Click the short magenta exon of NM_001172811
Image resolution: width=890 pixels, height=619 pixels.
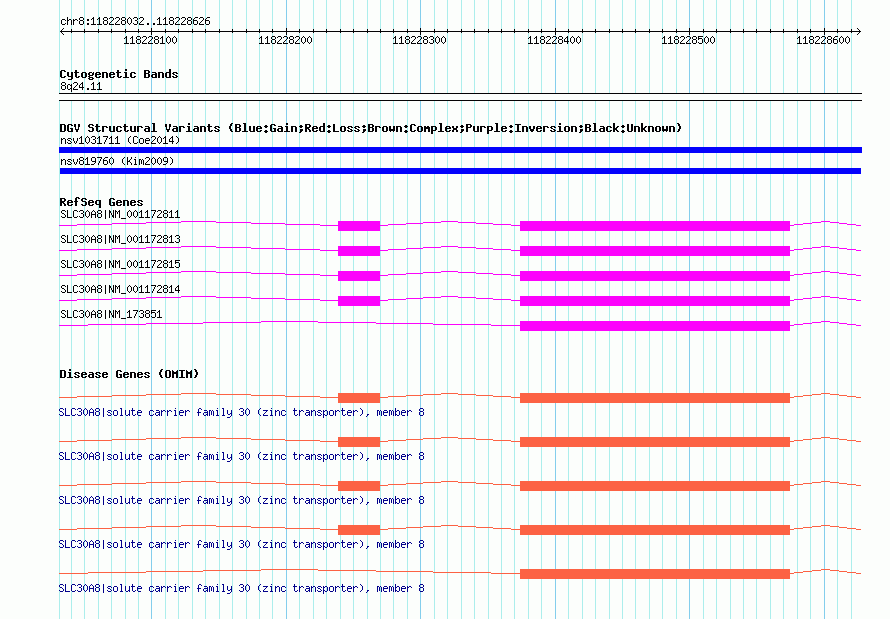tap(359, 226)
